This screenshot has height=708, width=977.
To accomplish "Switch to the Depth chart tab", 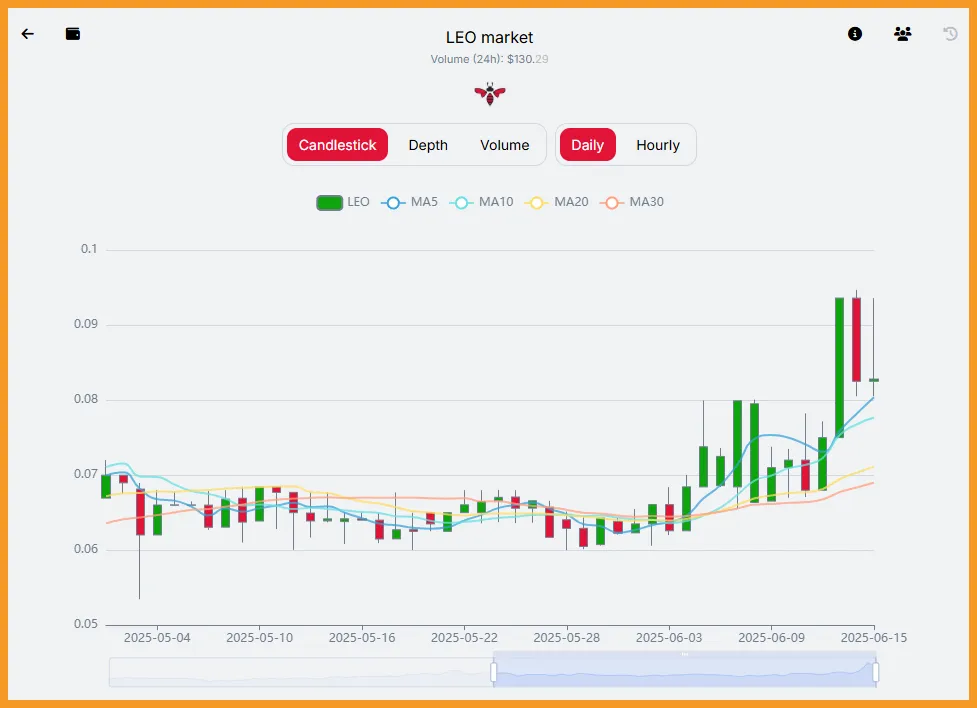I will pyautogui.click(x=428, y=145).
